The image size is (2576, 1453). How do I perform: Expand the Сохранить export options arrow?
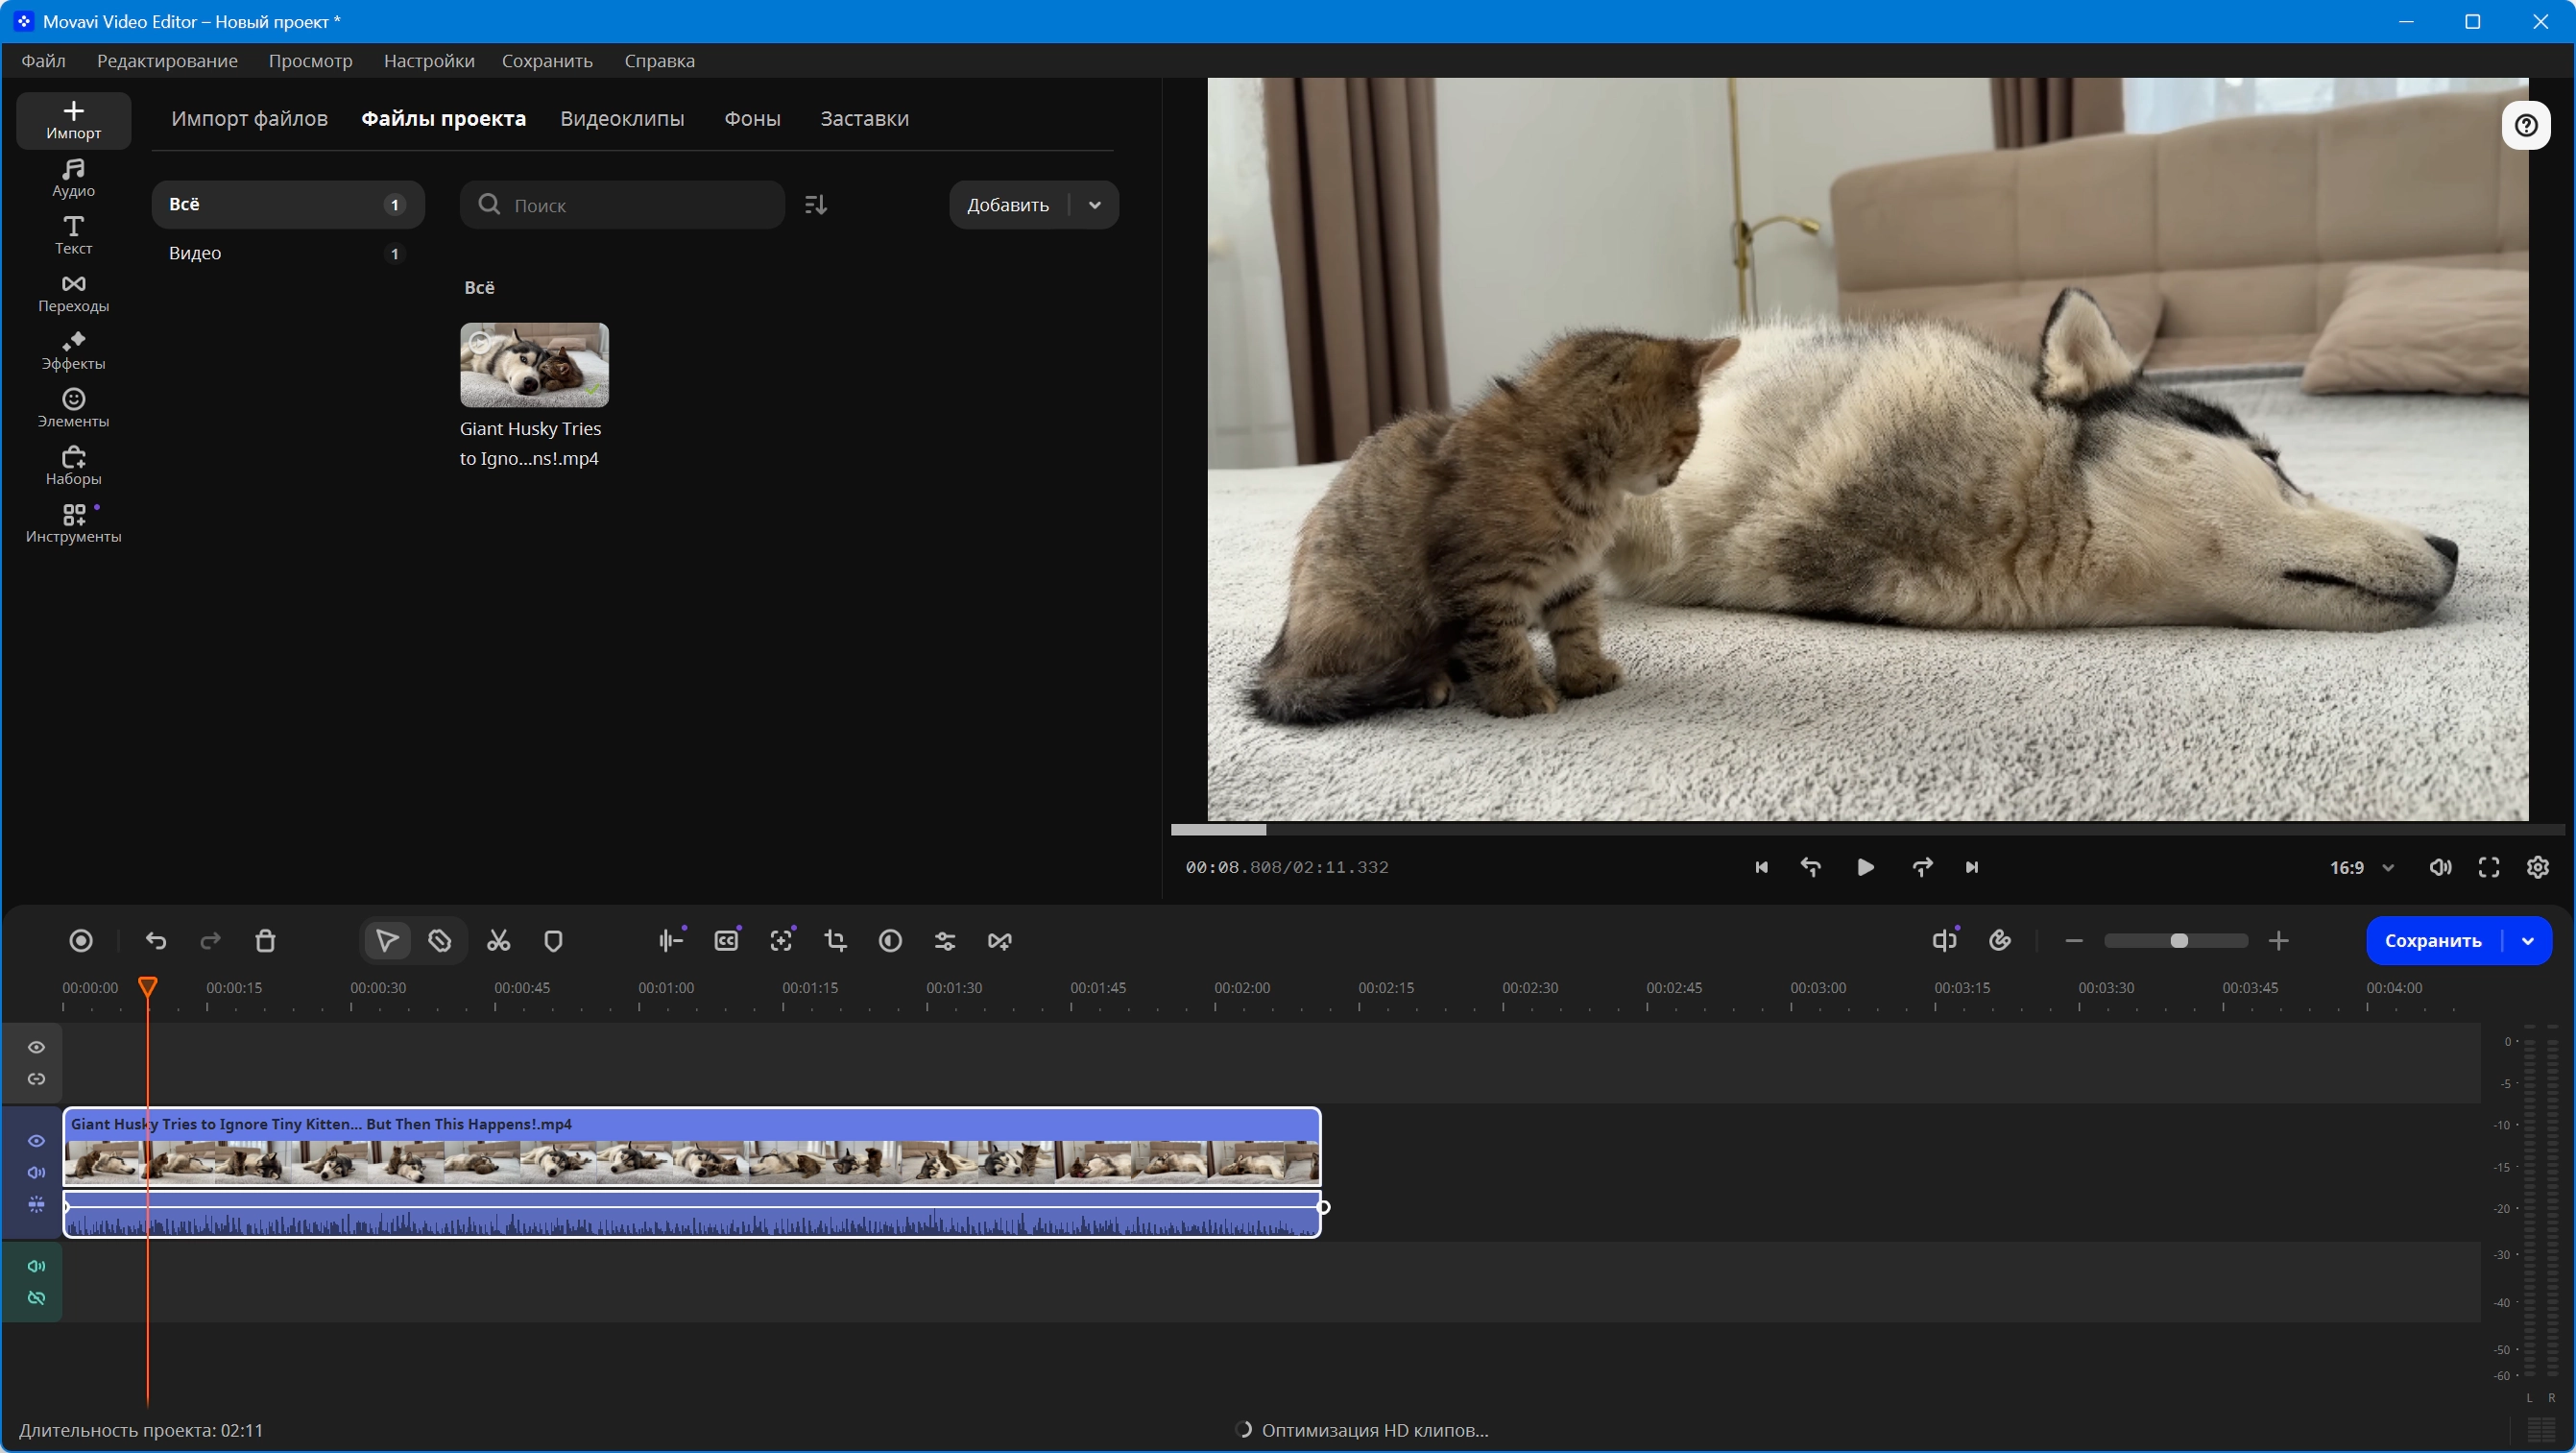tap(2528, 940)
